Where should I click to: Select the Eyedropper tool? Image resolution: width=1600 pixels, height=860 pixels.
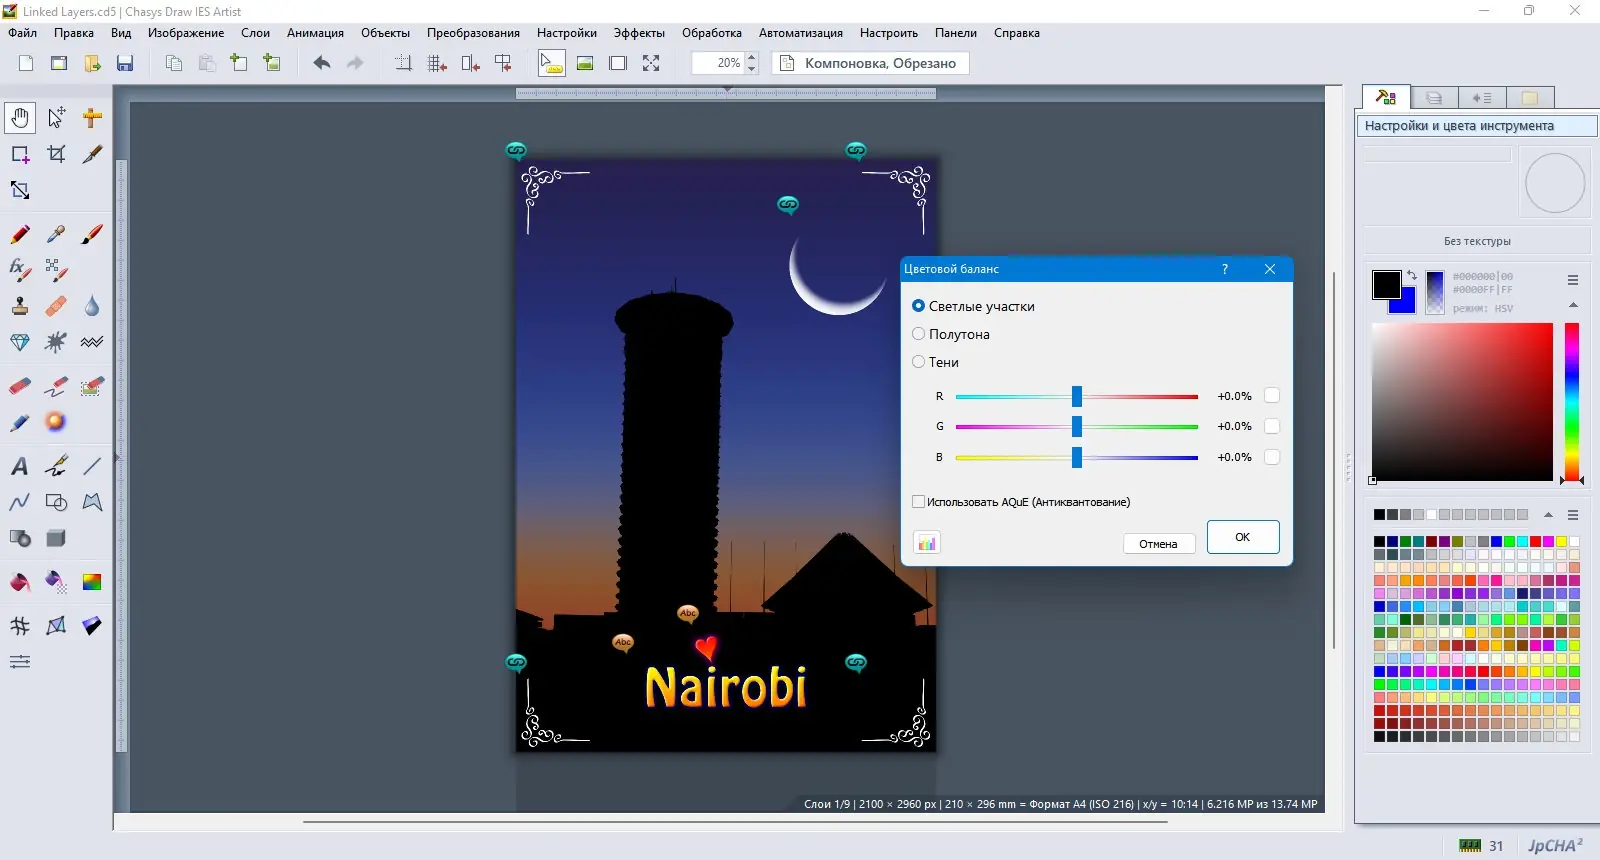tap(56, 234)
